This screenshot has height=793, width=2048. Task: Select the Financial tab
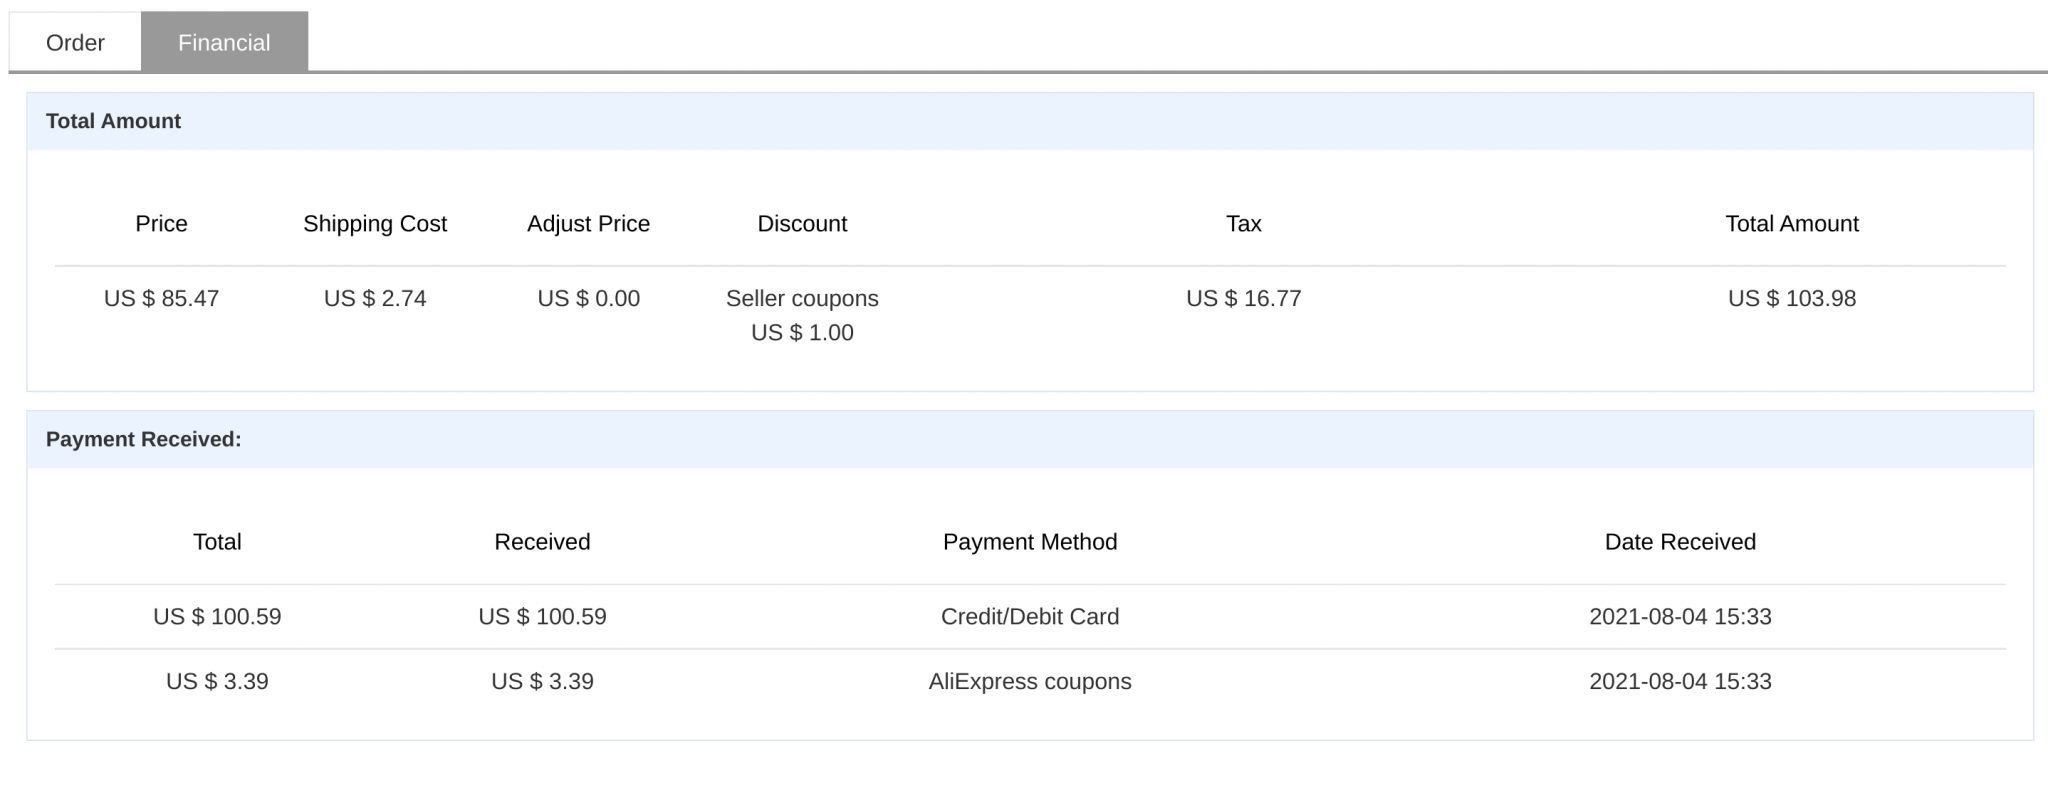224,42
